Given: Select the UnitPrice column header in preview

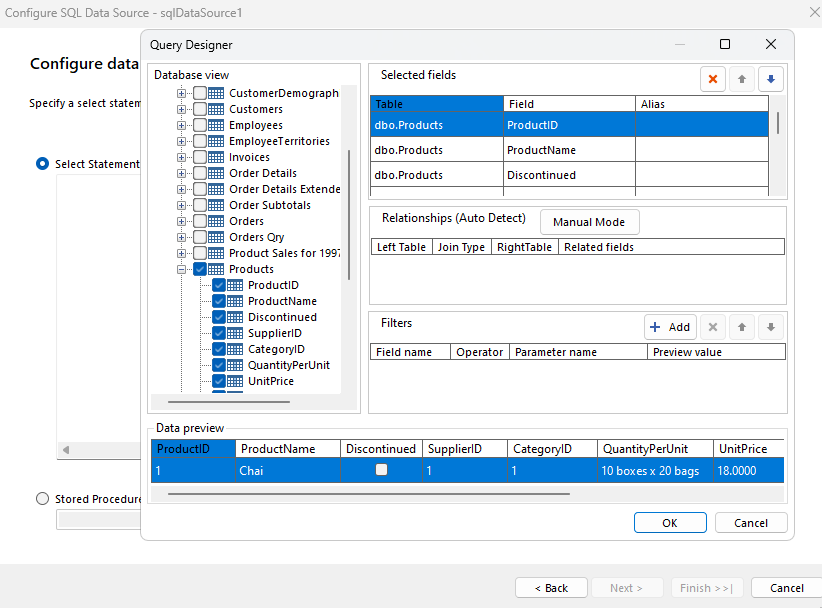Looking at the screenshot, I should click(746, 449).
